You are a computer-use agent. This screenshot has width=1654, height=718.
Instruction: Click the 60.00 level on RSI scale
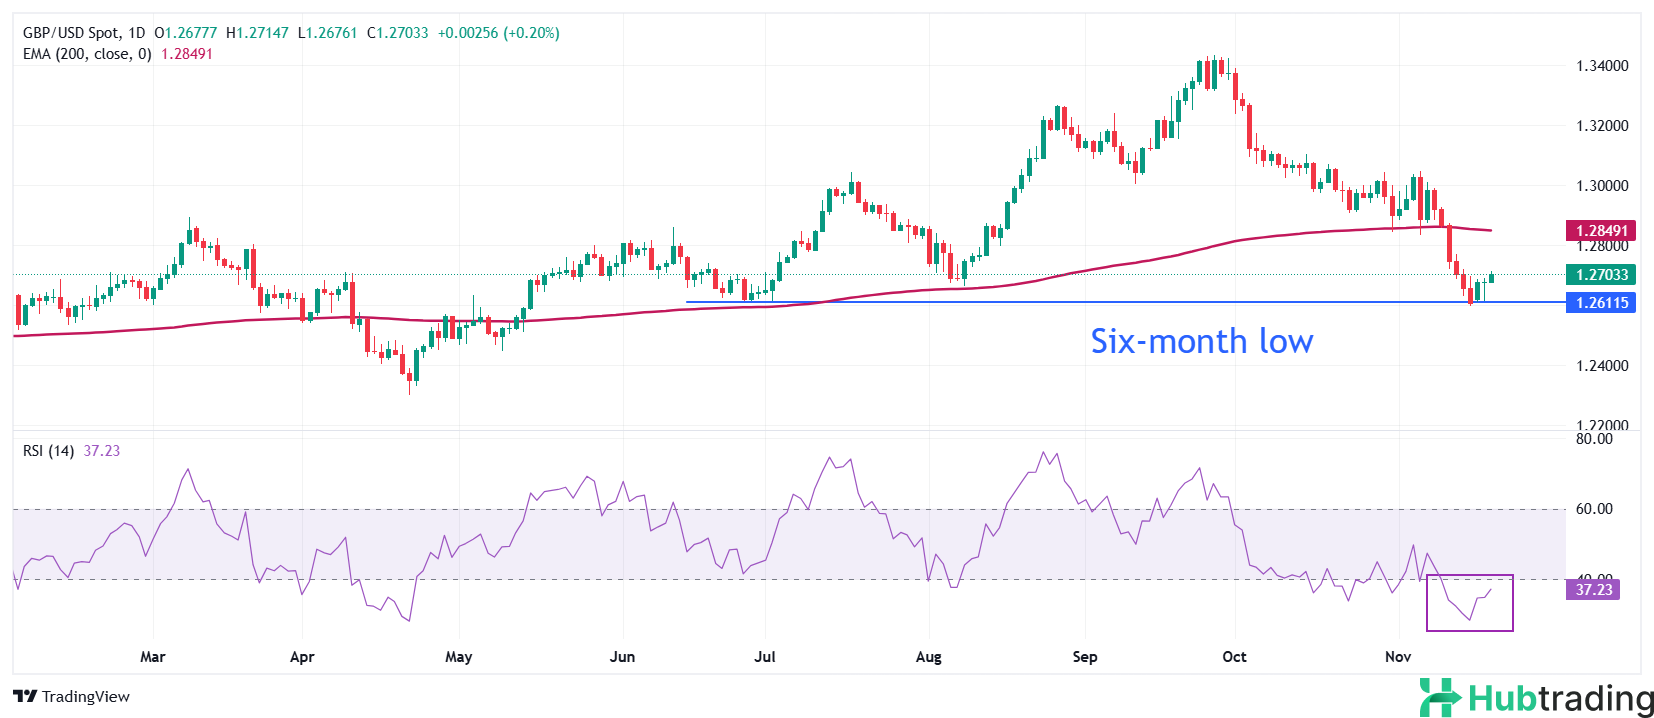click(x=1594, y=509)
